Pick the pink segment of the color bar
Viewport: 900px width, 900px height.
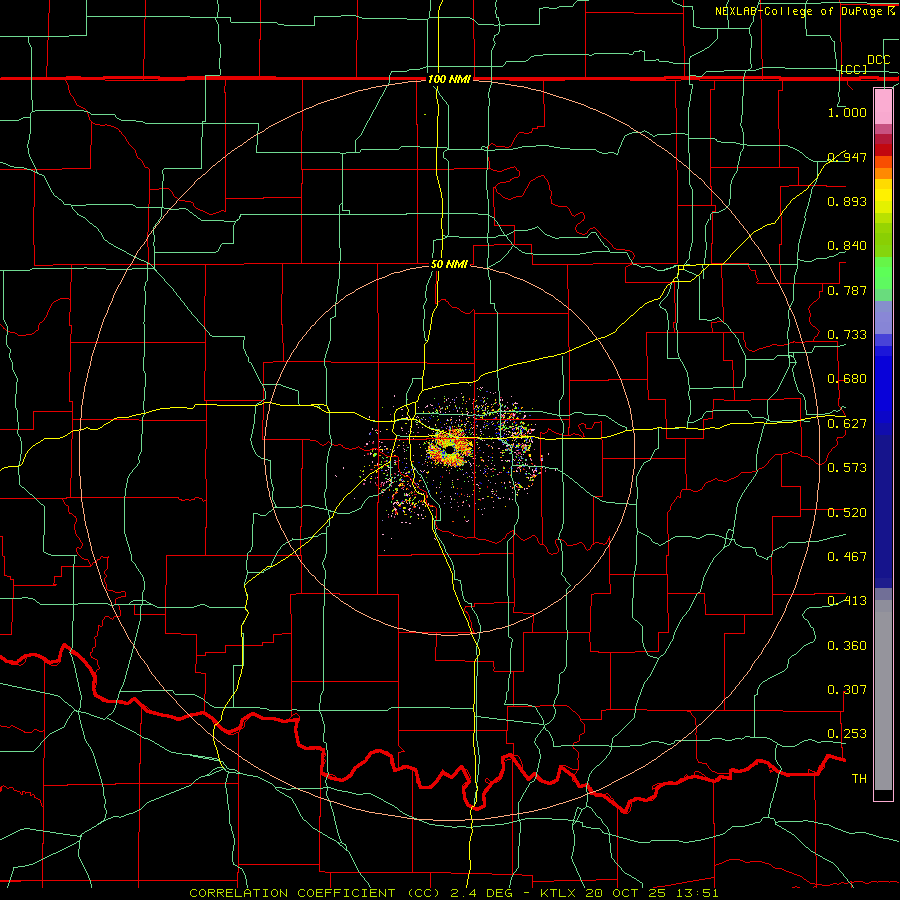click(x=883, y=106)
